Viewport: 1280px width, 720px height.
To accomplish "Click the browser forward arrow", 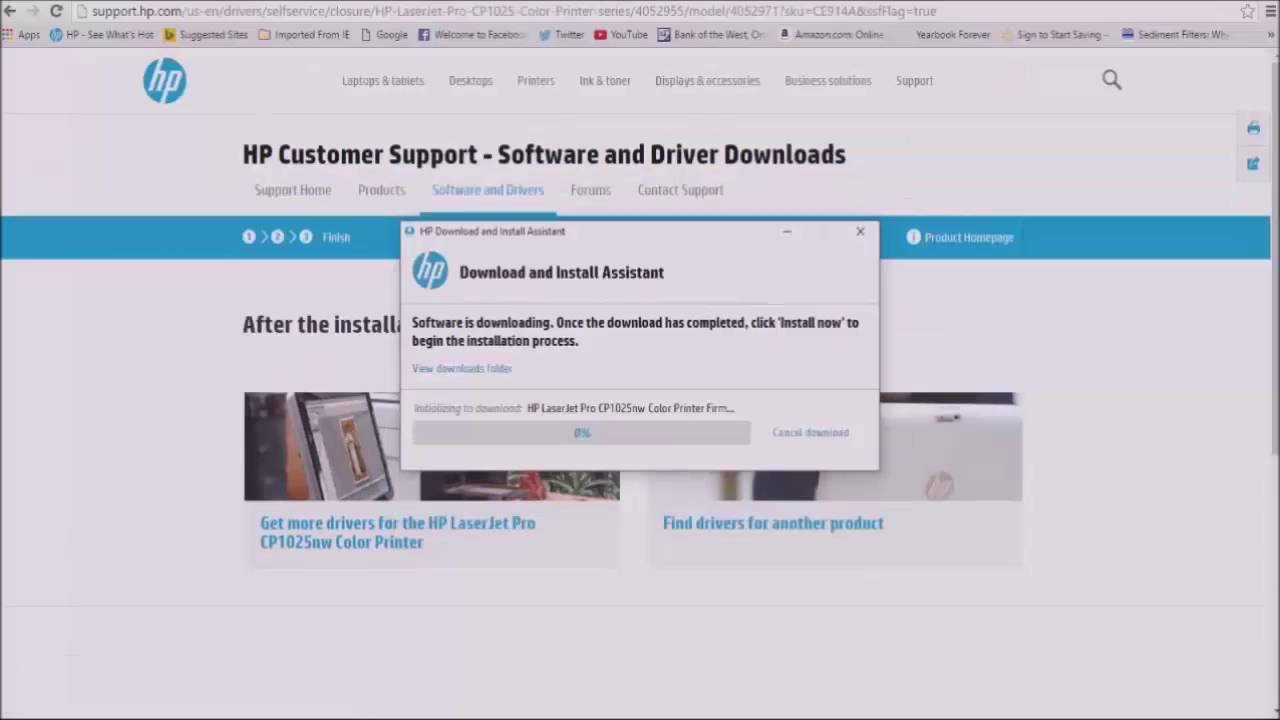I will tap(33, 11).
